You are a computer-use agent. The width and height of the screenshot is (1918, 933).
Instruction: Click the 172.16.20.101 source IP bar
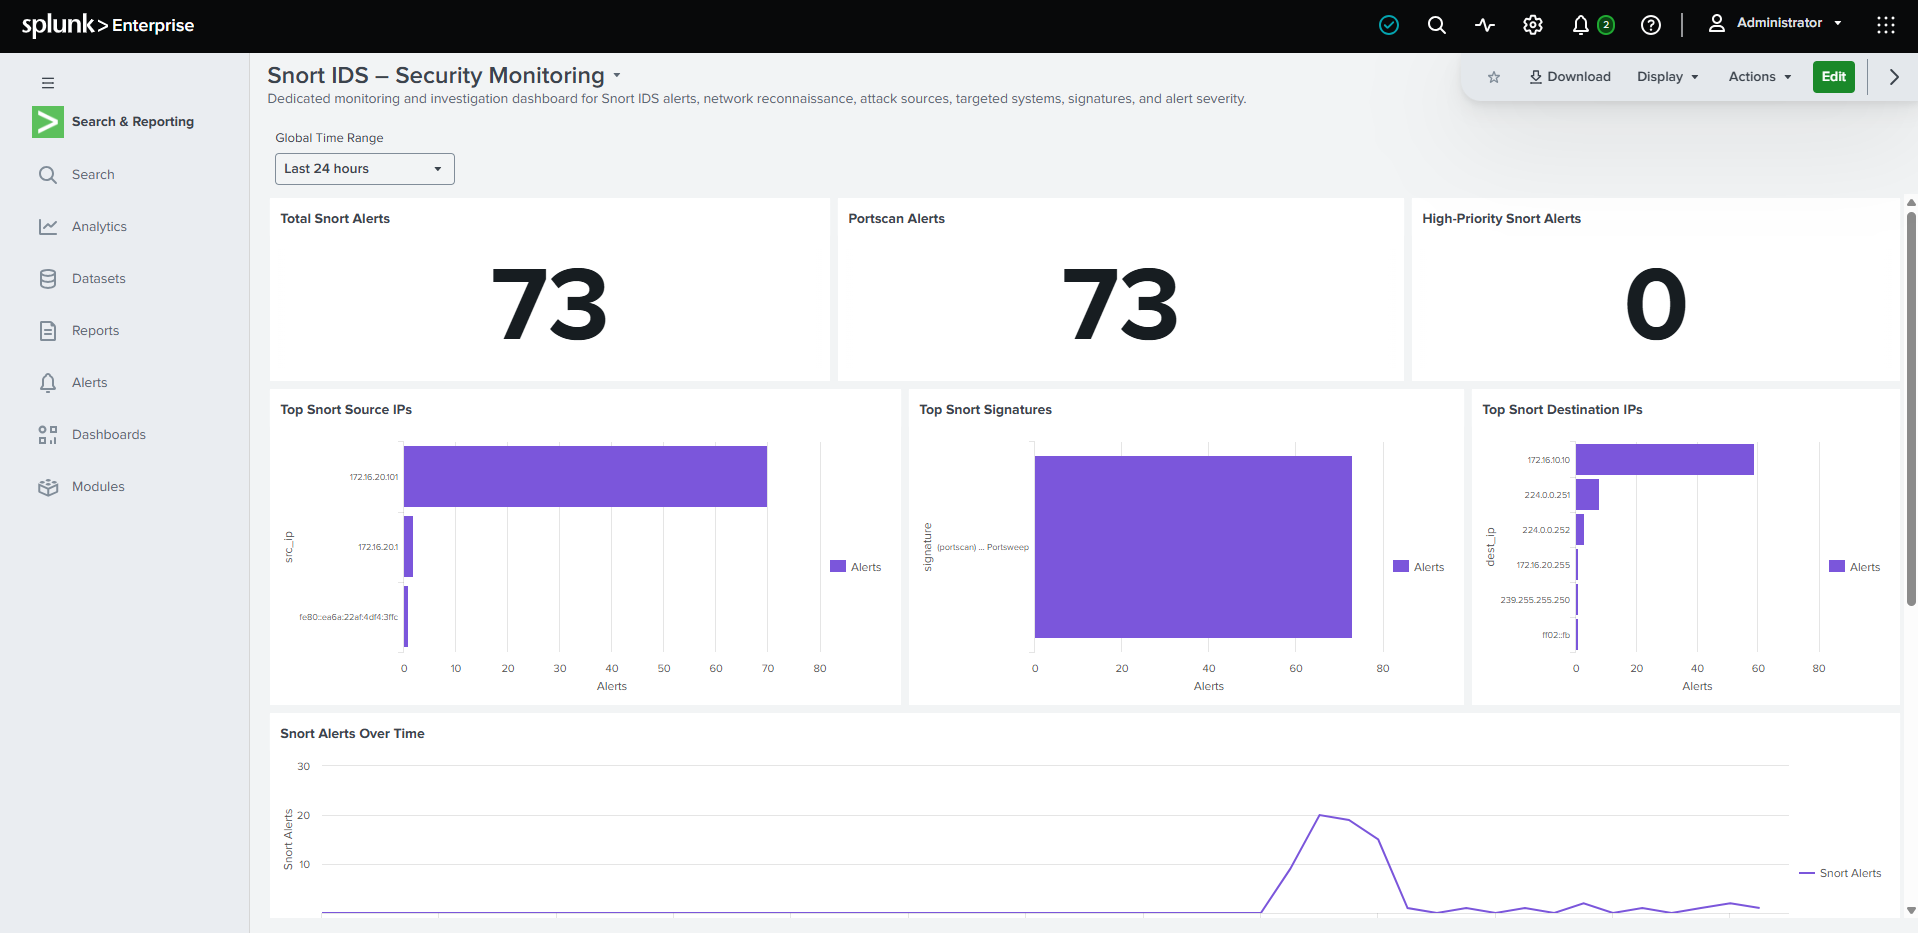(585, 477)
